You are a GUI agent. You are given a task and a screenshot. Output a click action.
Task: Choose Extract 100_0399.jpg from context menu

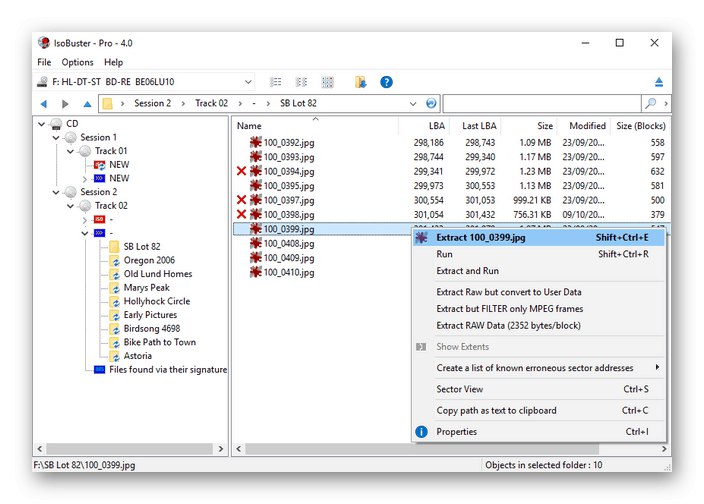coord(539,237)
